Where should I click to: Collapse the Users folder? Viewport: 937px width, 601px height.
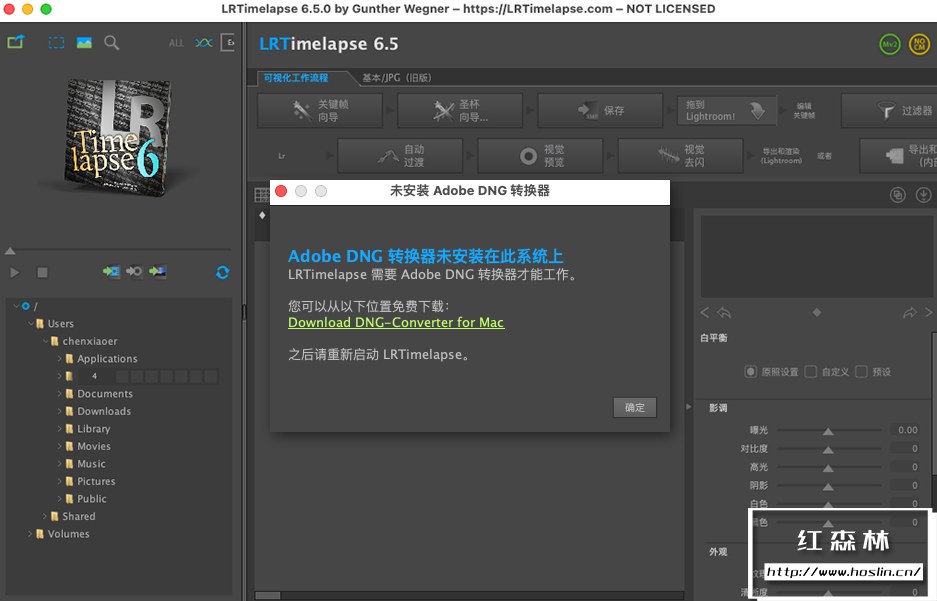(x=30, y=323)
